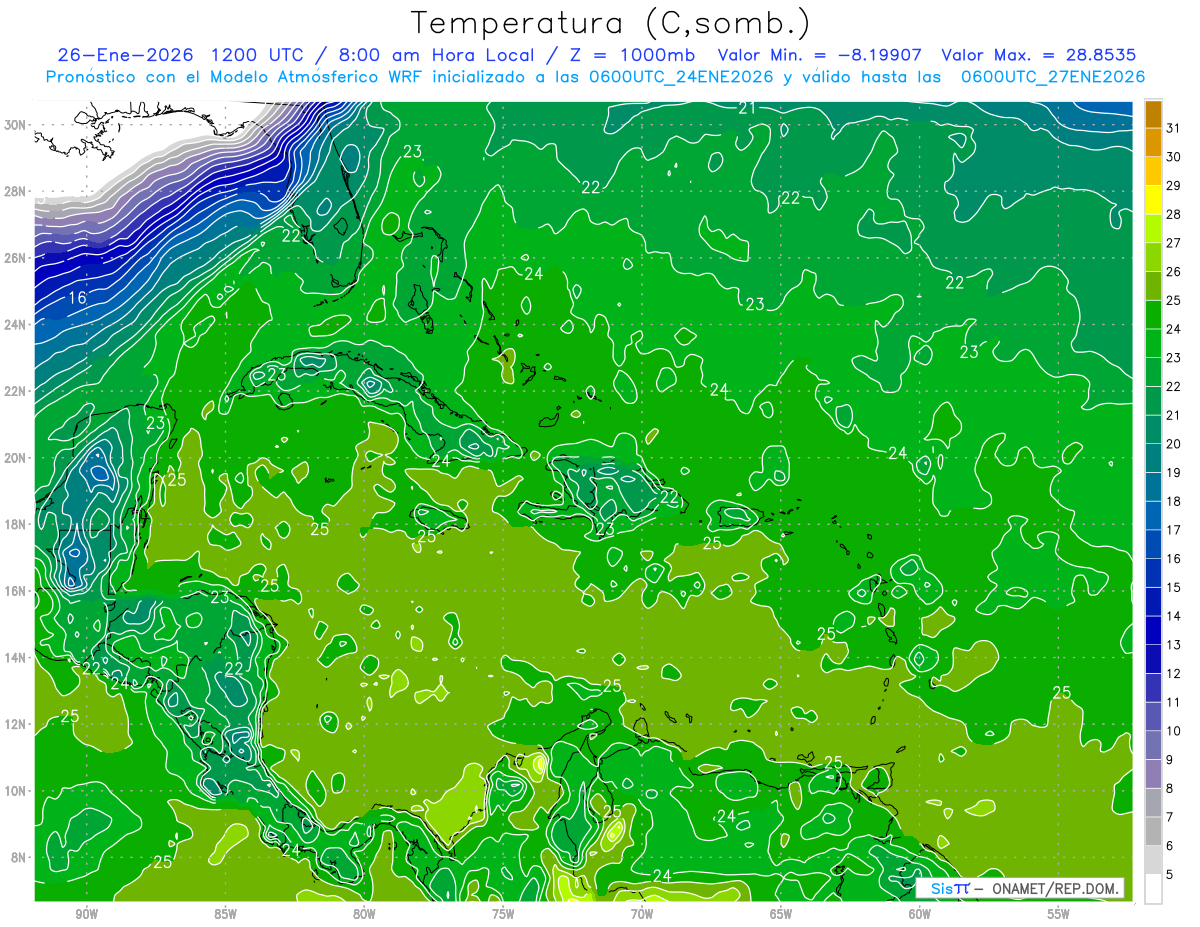
Task: Click the "16N" latitude axis label
Action: (17, 591)
